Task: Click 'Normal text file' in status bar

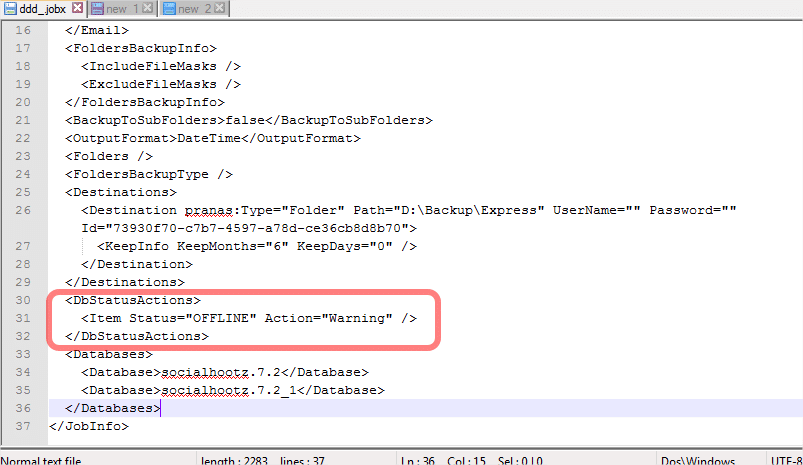Action: pos(41,460)
